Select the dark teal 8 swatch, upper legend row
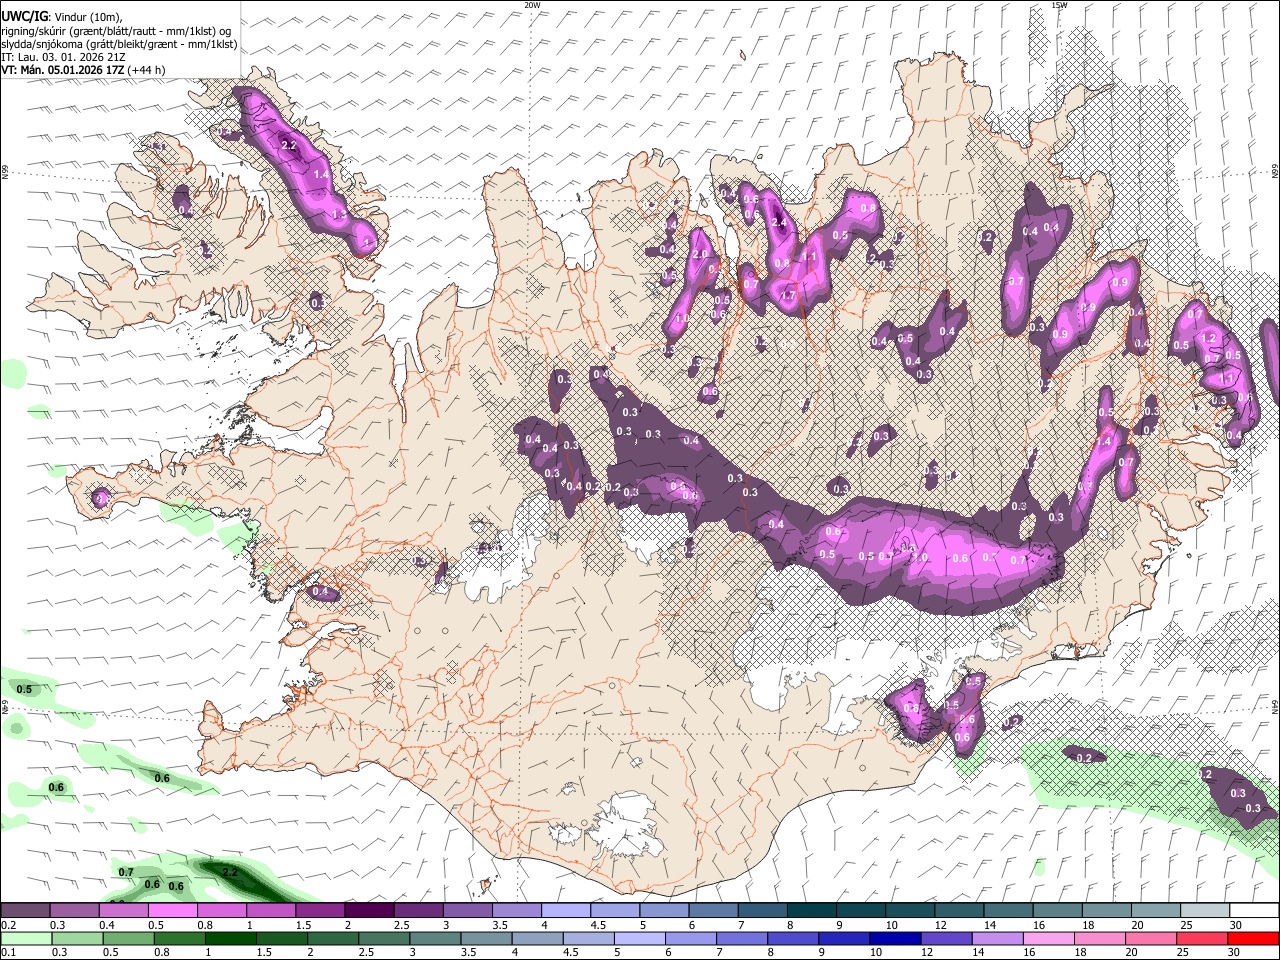 click(812, 910)
